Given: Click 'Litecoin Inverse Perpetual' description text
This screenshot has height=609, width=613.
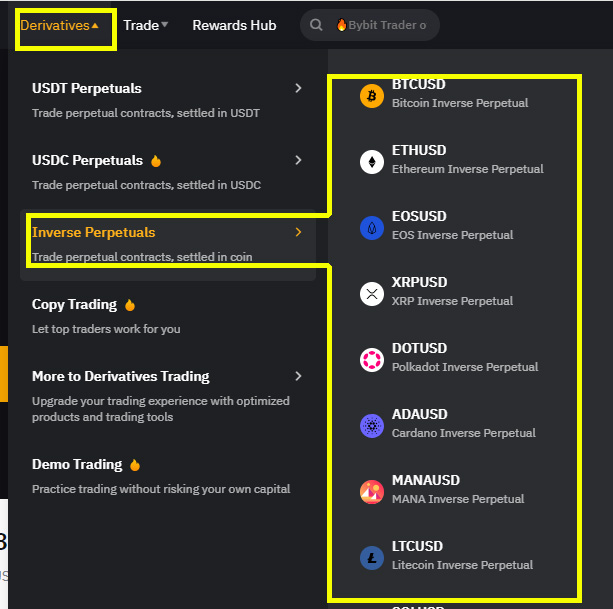Looking at the screenshot, I should [462, 566].
